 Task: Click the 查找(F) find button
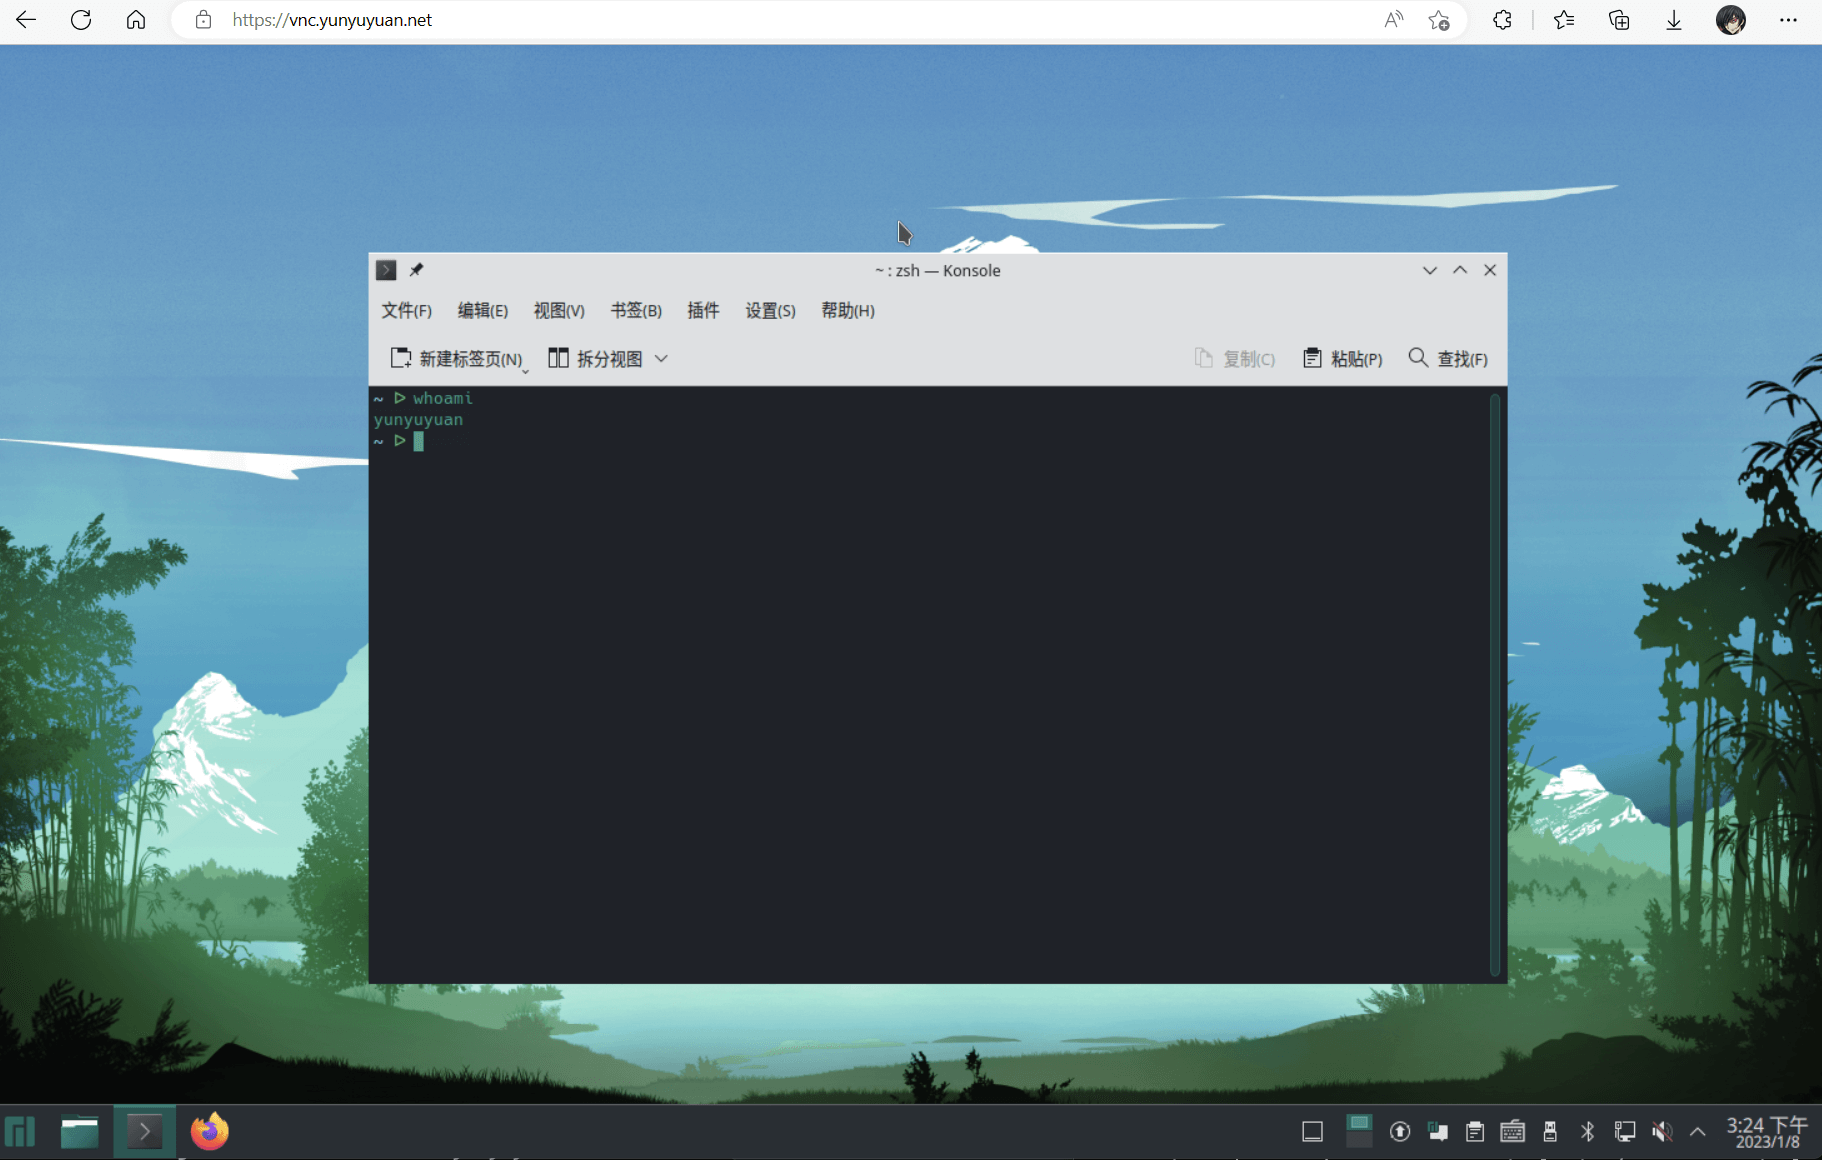(1448, 359)
